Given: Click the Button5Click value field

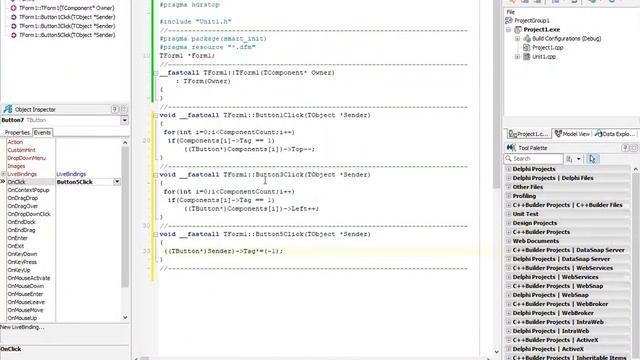Looking at the screenshot, I should click(x=84, y=182).
